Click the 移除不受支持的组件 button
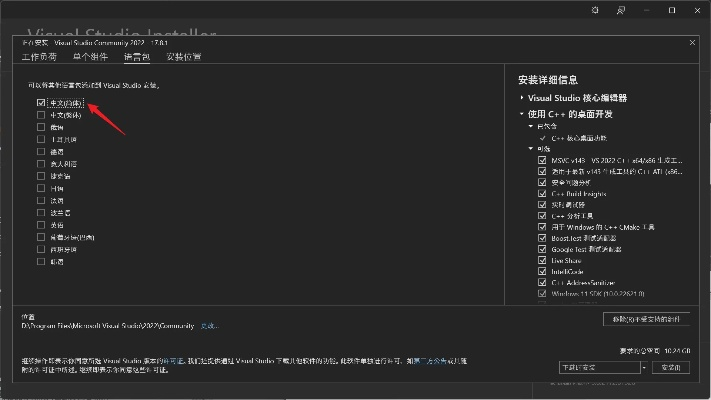 click(x=647, y=319)
